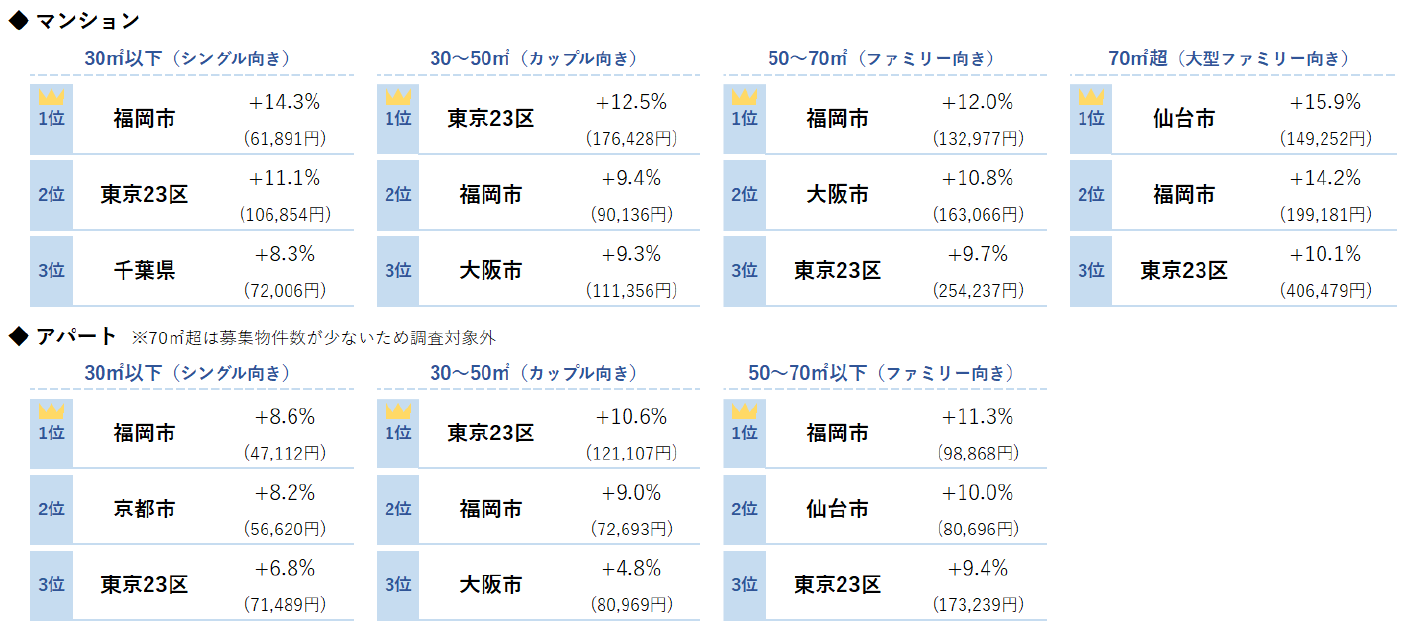The image size is (1420, 634).
Task: Click 仙台市 in the +10.0% row
Action: click(837, 509)
